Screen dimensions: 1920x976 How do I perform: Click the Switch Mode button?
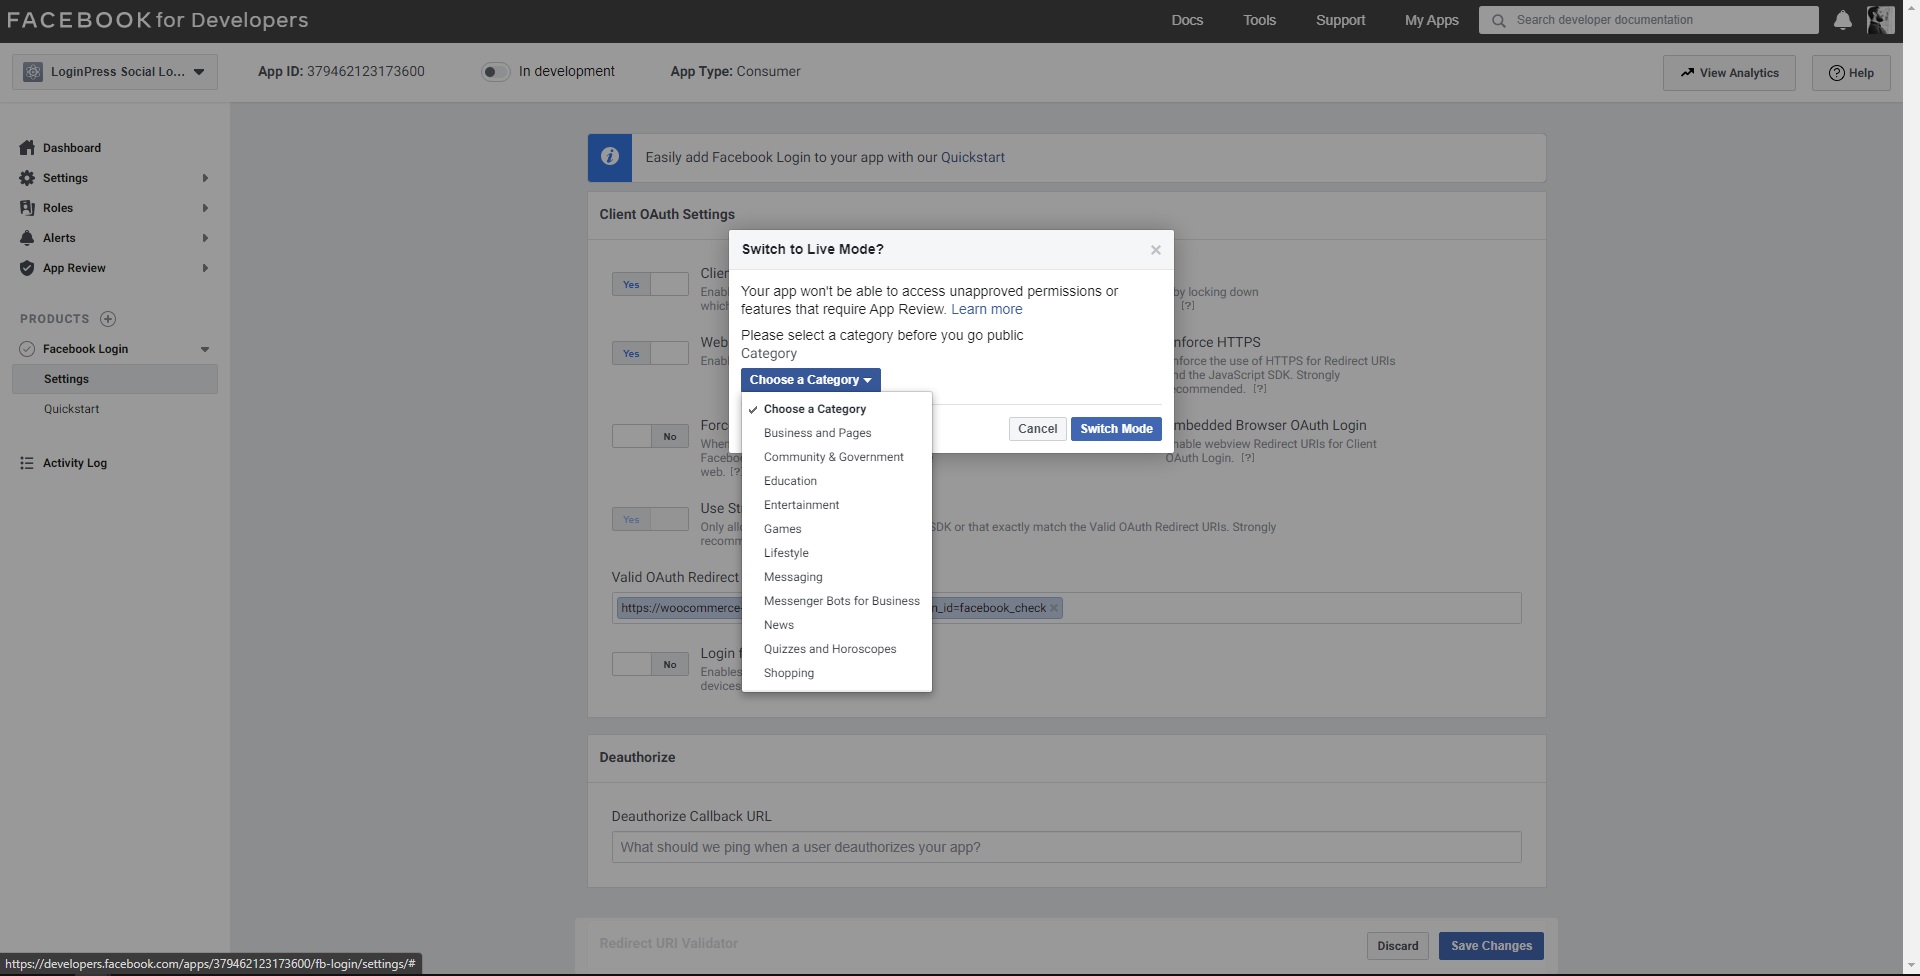[x=1116, y=429]
